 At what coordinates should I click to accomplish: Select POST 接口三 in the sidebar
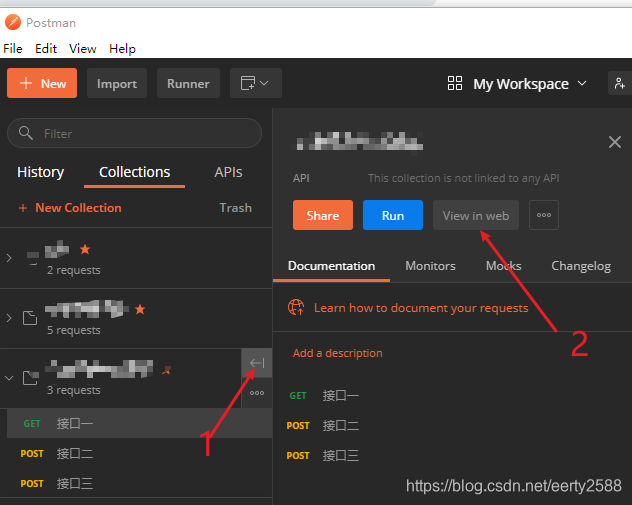point(139,483)
